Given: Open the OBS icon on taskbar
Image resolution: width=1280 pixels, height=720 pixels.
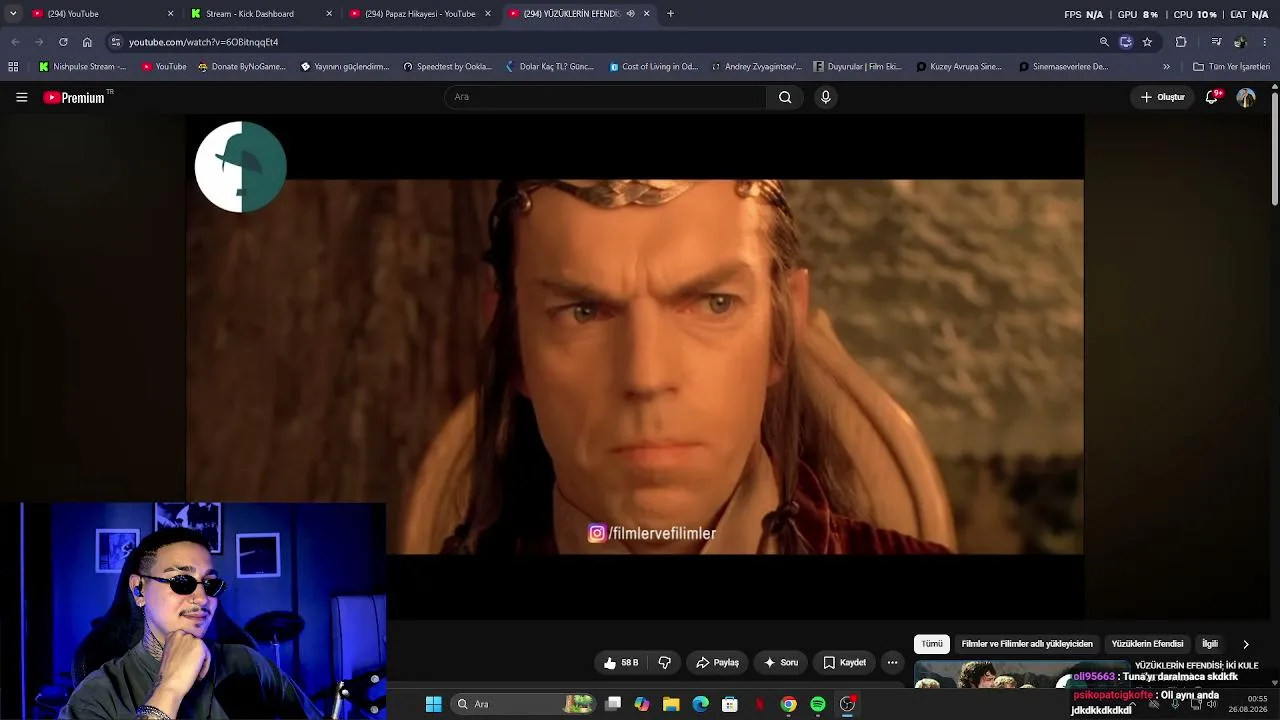Looking at the screenshot, I should [847, 704].
